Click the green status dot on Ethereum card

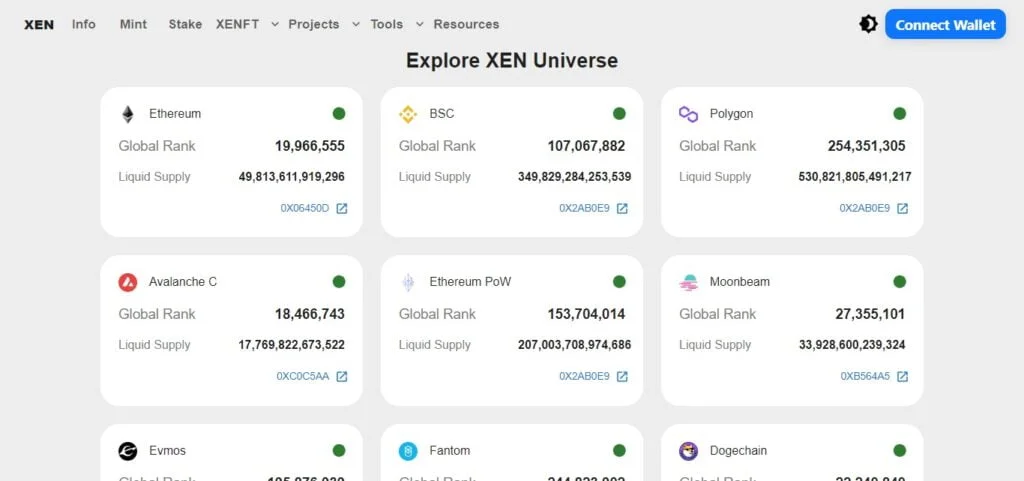tap(339, 114)
